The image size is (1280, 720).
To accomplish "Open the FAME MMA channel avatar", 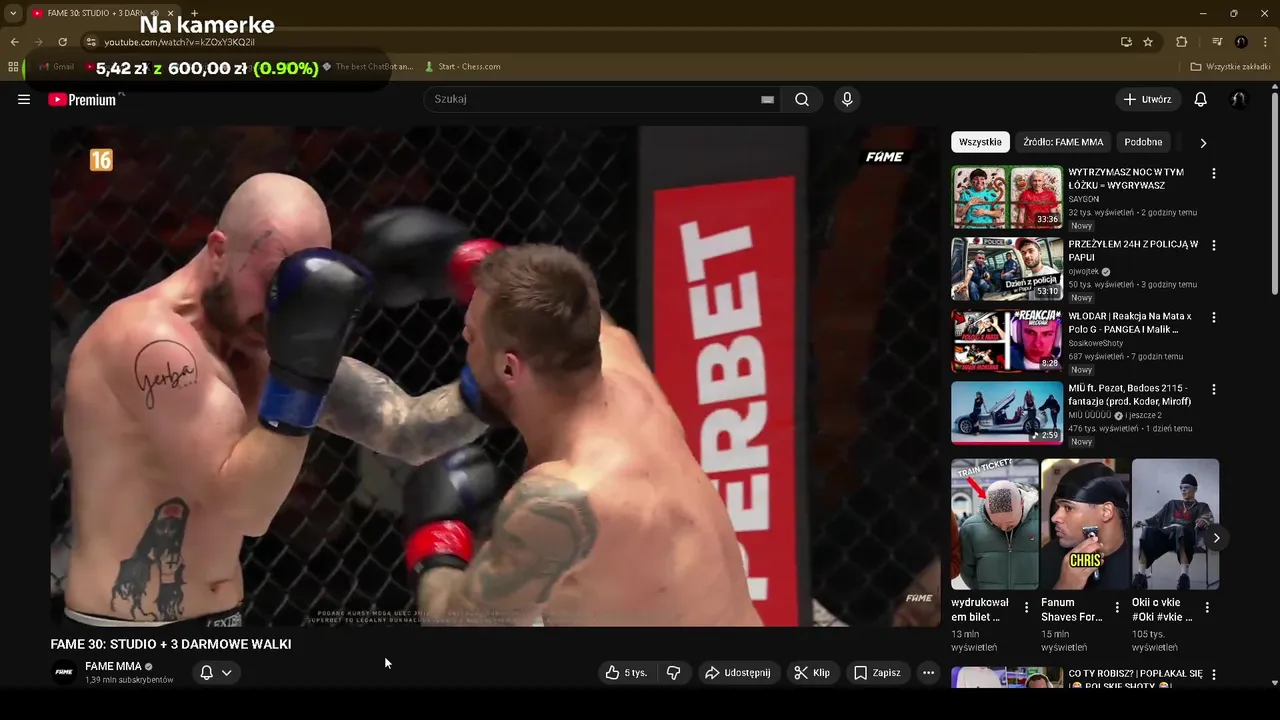I will click(x=64, y=672).
